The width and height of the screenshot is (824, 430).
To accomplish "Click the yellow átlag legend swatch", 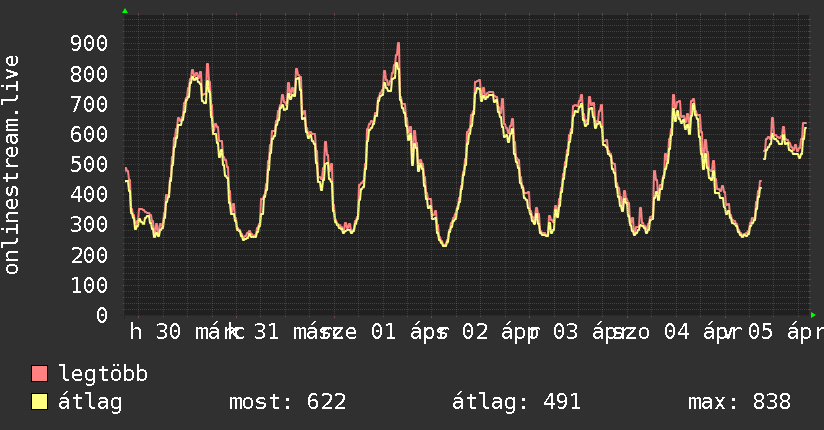I will [x=40, y=402].
